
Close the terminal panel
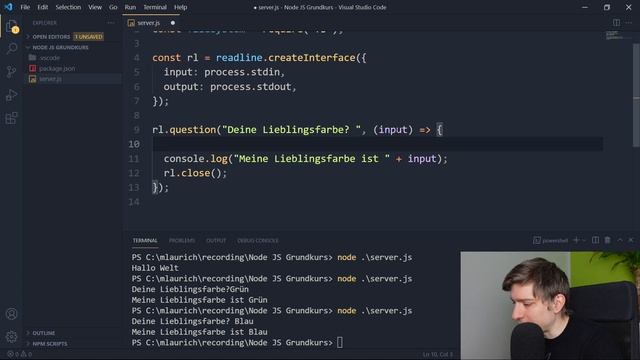click(x=631, y=240)
